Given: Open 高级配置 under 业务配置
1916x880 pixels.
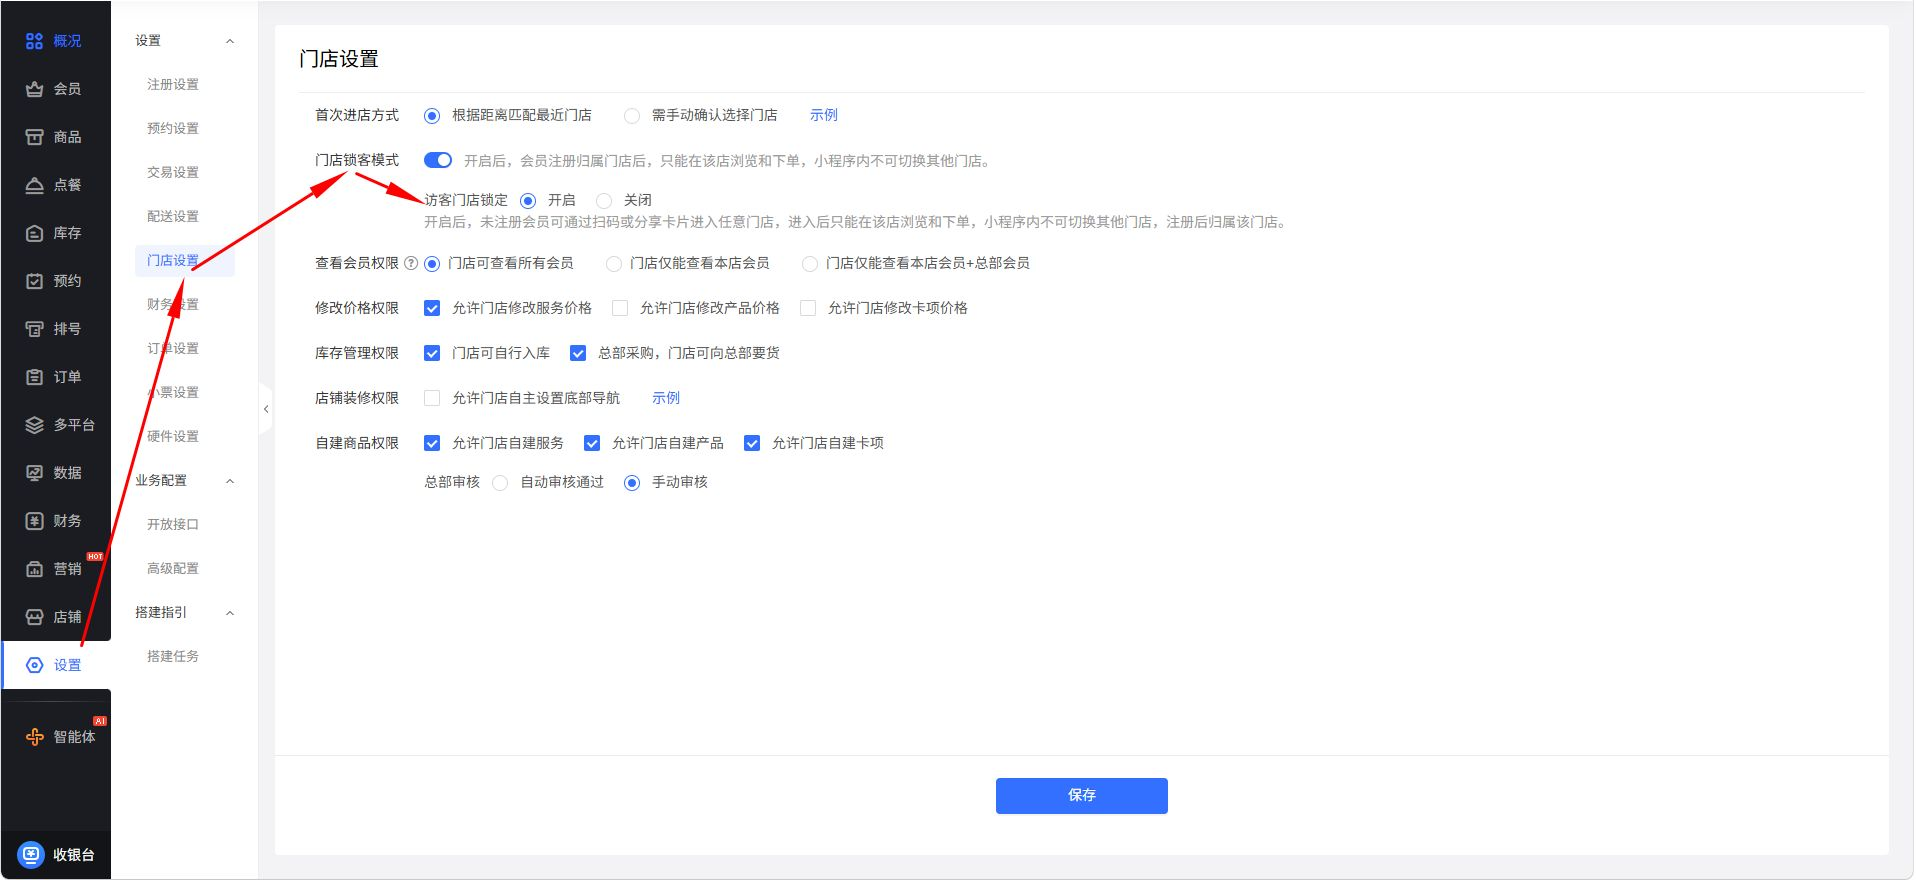Looking at the screenshot, I should click(173, 568).
